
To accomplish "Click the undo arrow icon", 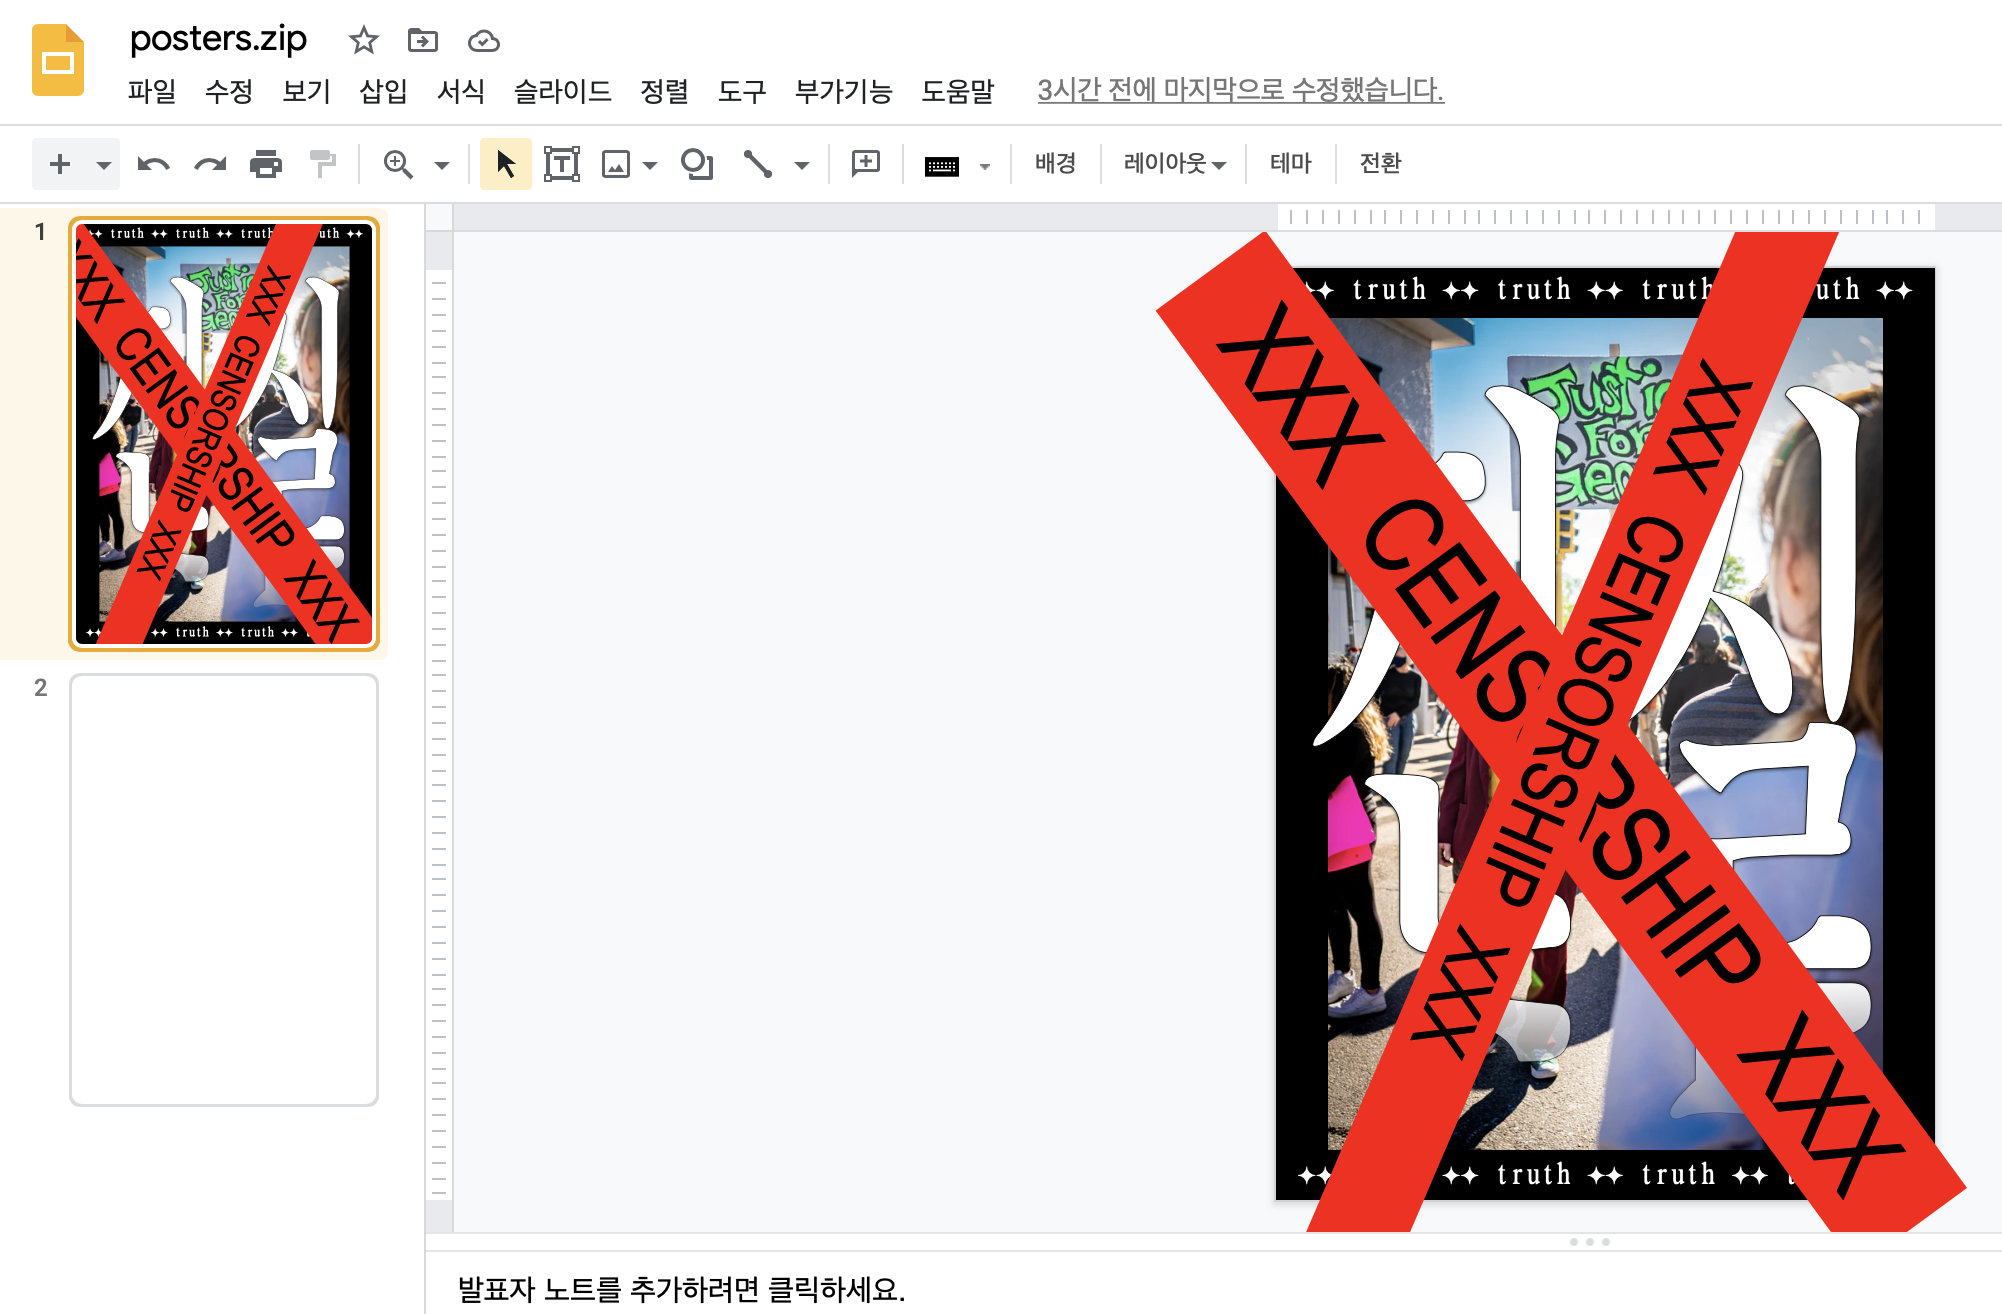I will tap(153, 164).
